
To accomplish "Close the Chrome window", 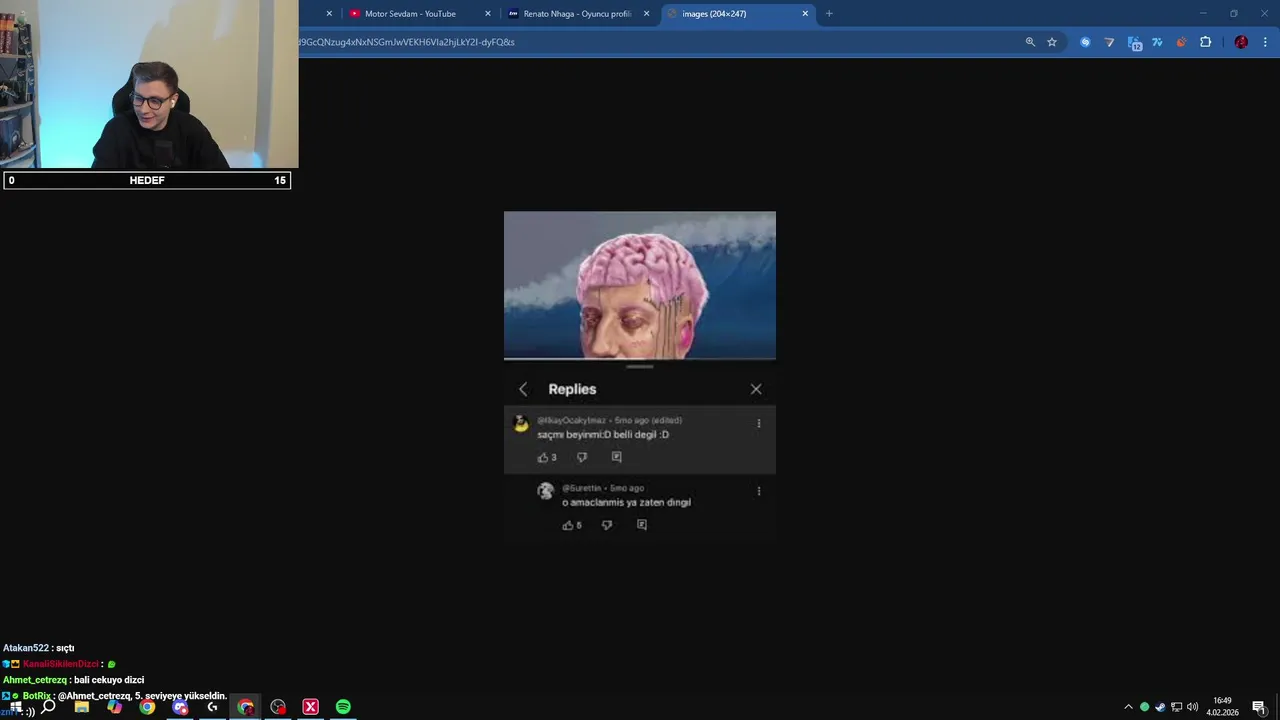I will [1264, 14].
